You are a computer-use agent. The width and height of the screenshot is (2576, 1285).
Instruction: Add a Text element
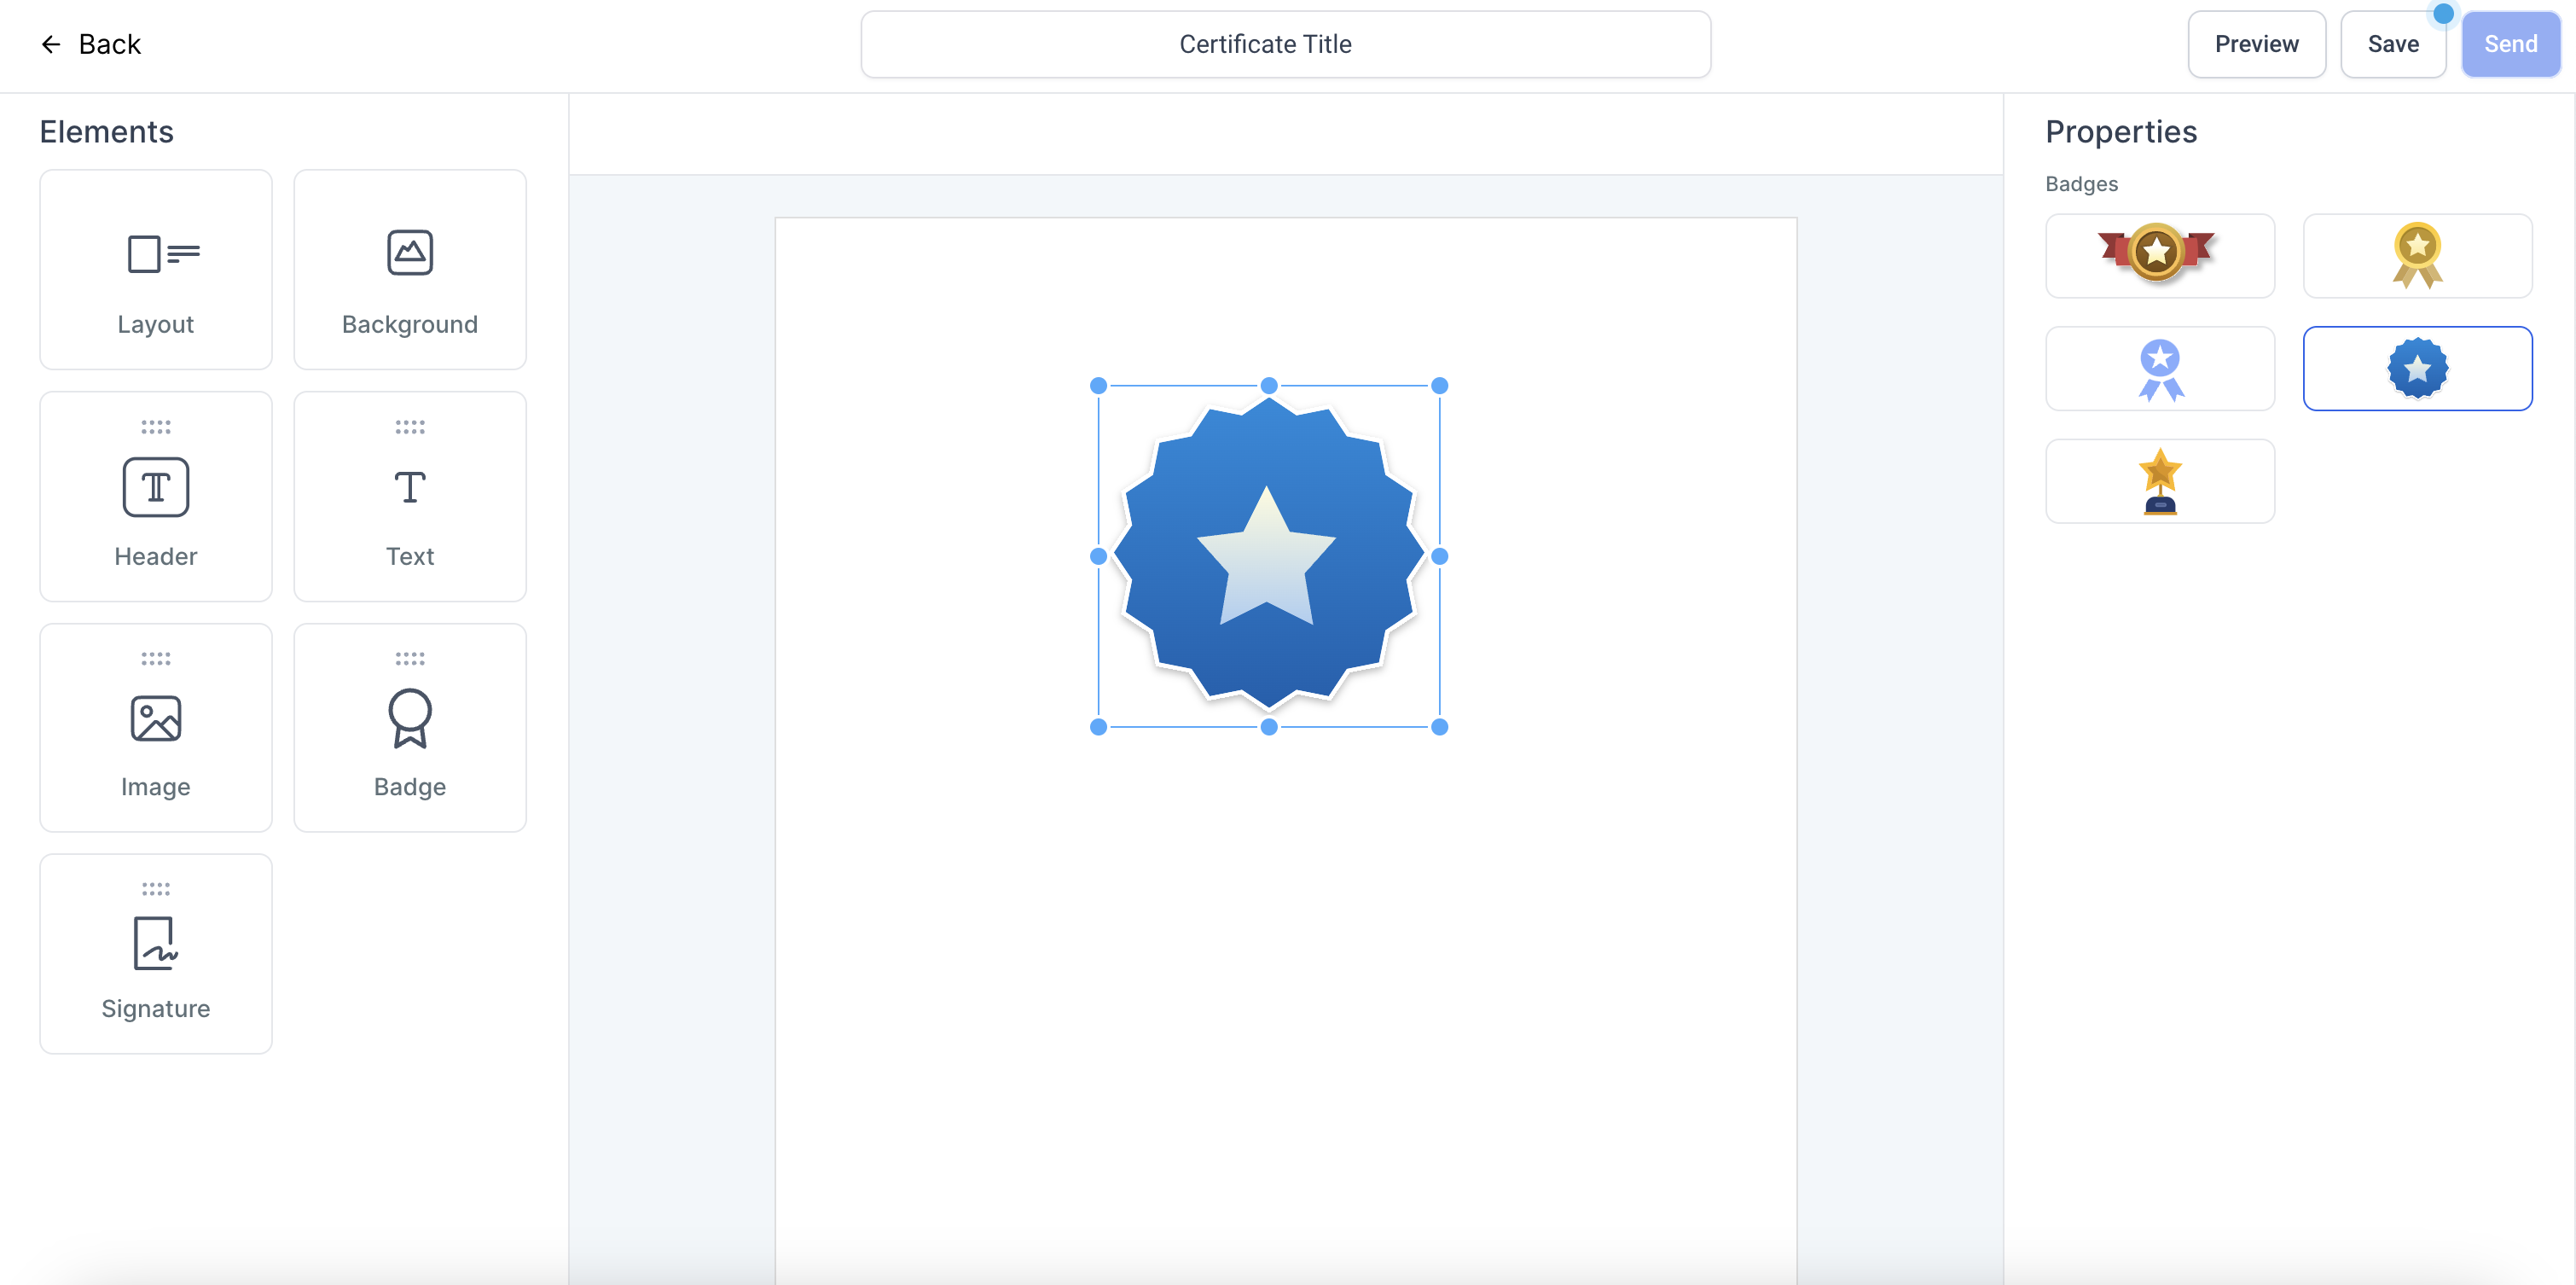409,496
